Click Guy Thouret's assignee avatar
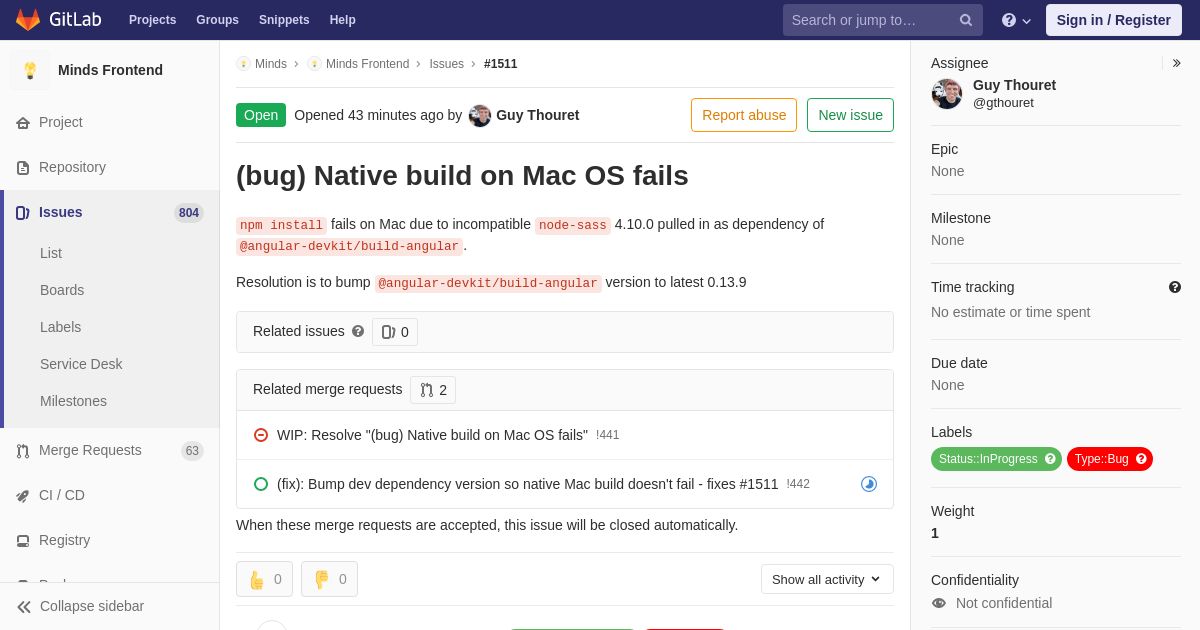This screenshot has width=1200, height=630. coord(947,94)
